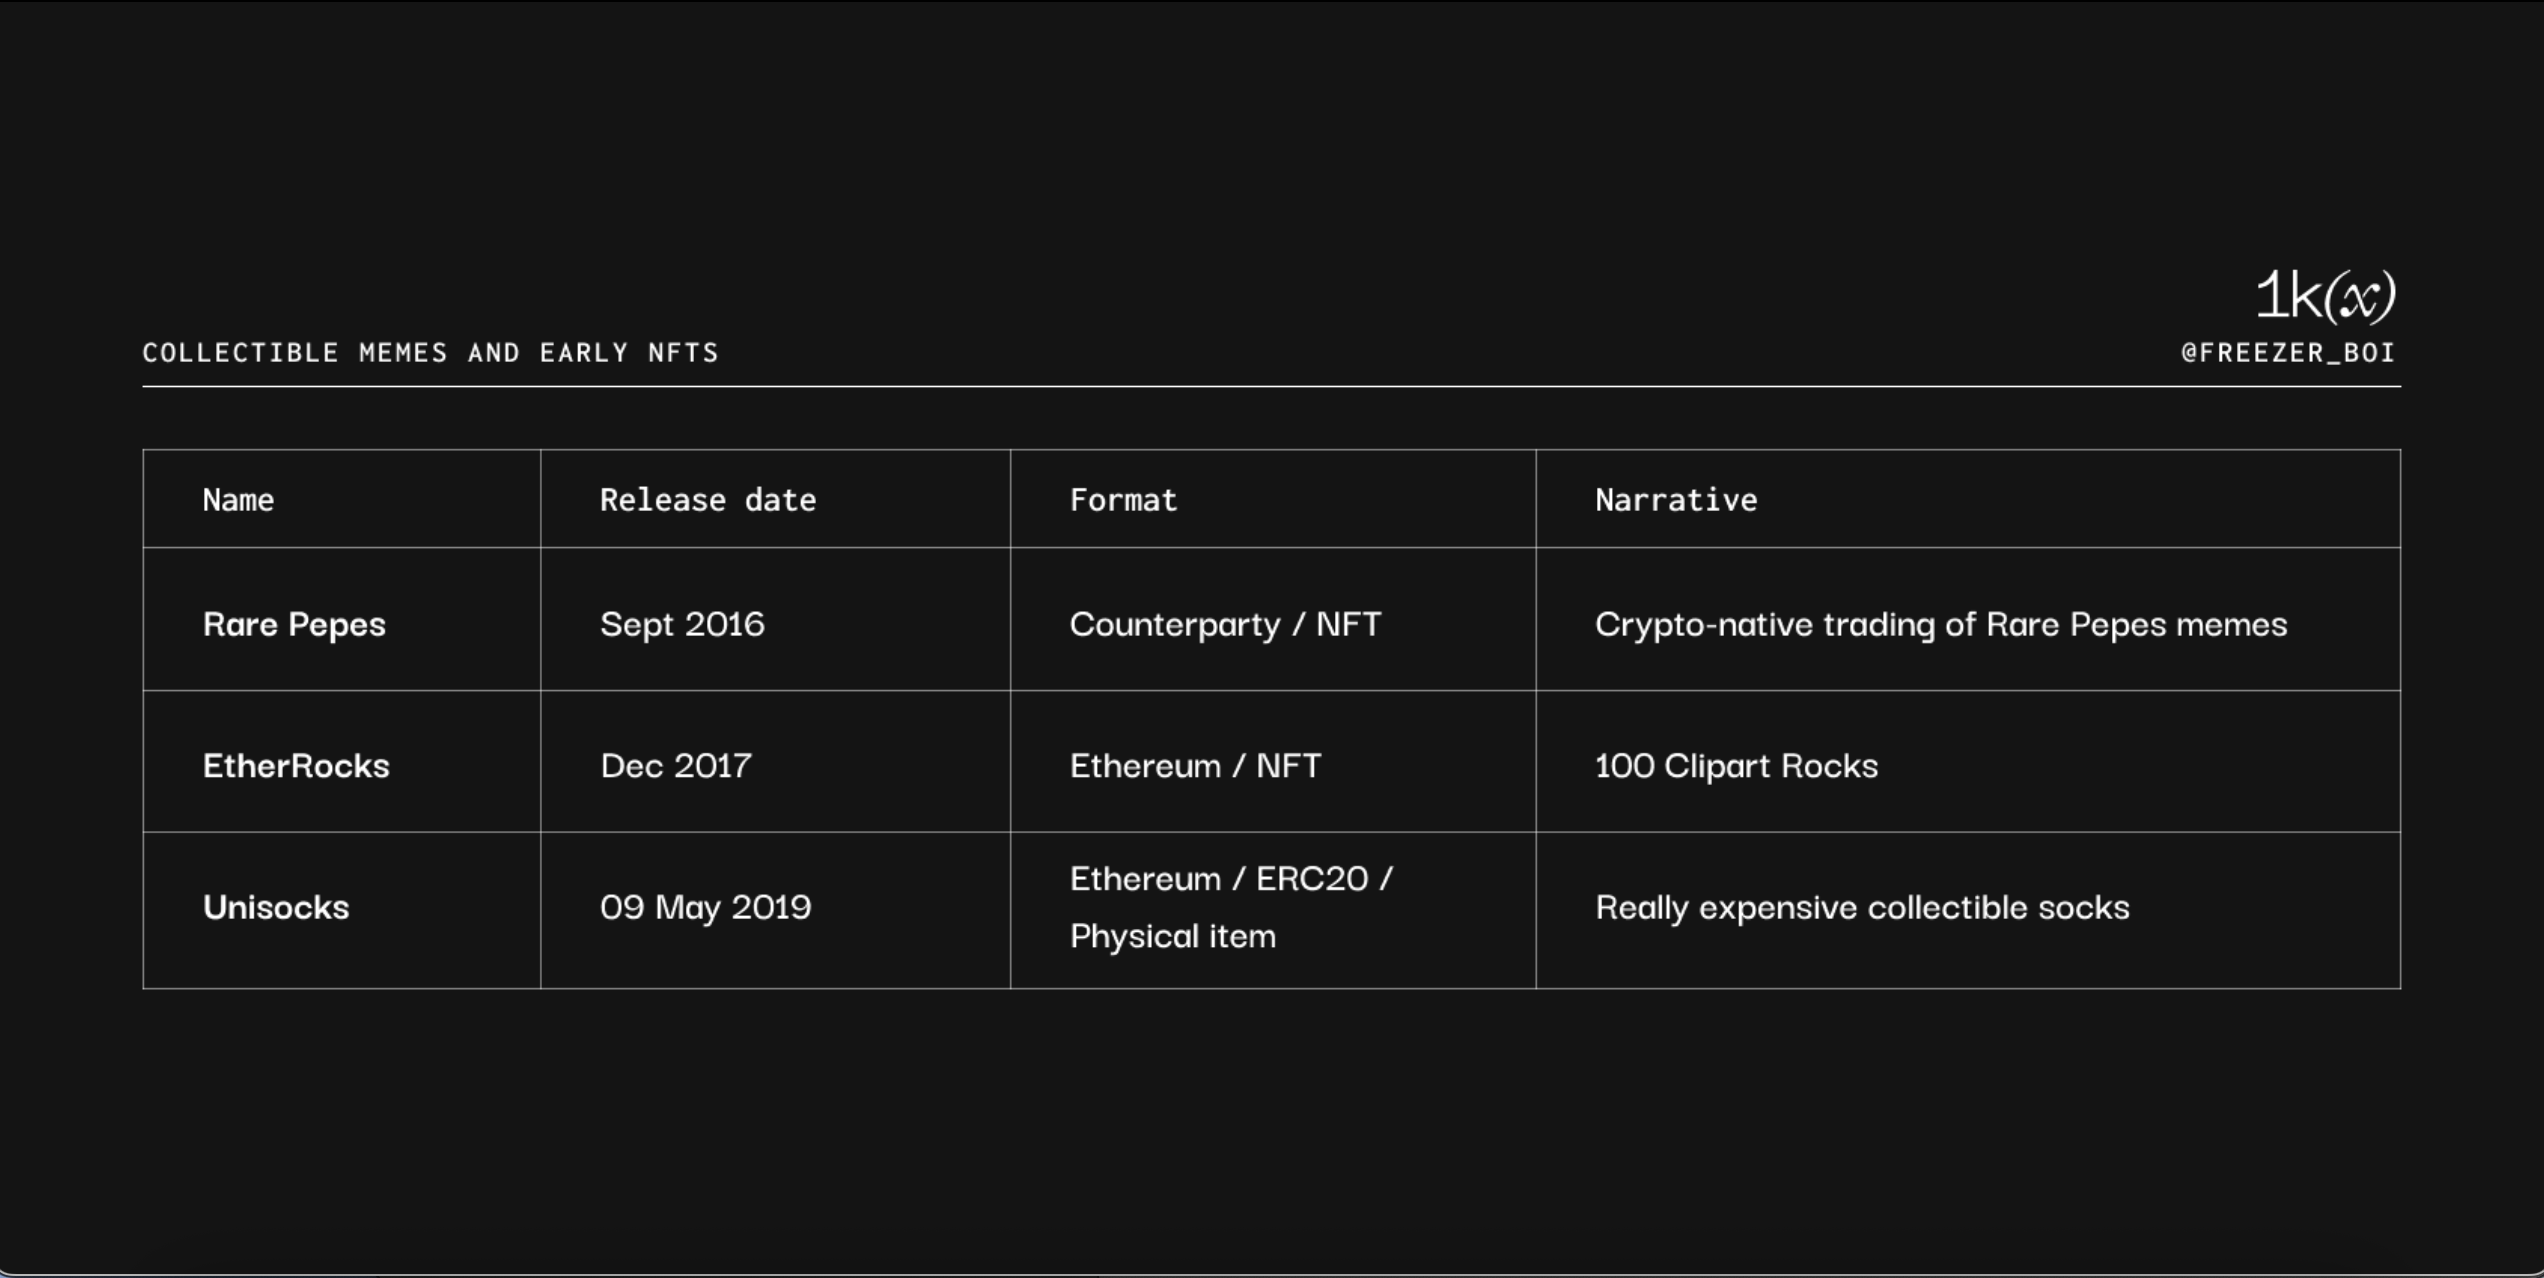Viewport: 2544px width, 1278px height.
Task: Select the Unisocks name cell
Action: click(276, 907)
